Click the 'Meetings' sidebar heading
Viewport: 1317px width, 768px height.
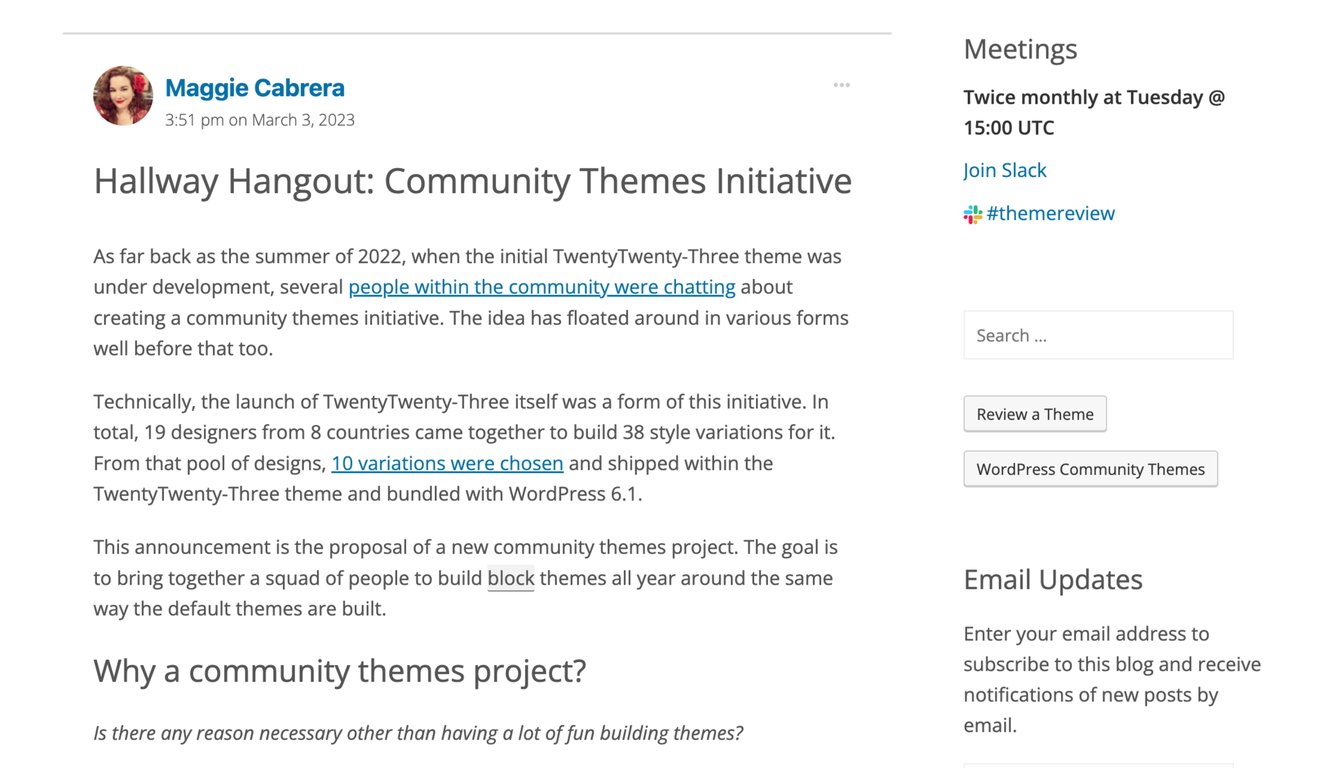coord(1019,48)
